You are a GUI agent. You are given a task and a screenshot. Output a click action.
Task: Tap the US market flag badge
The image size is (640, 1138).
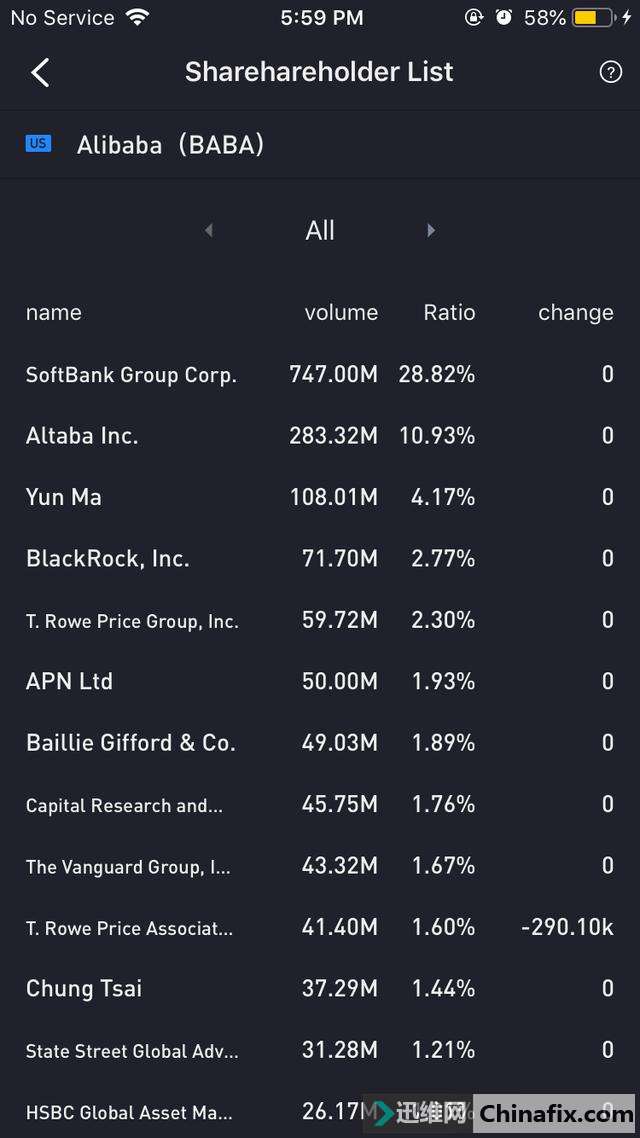coord(38,144)
